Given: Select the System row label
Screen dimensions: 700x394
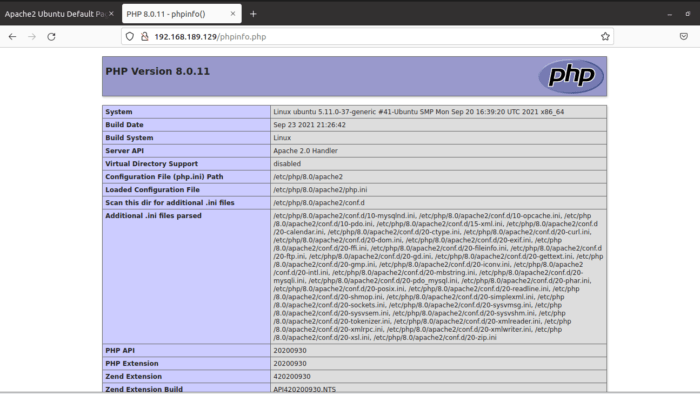Looking at the screenshot, I should coord(119,112).
